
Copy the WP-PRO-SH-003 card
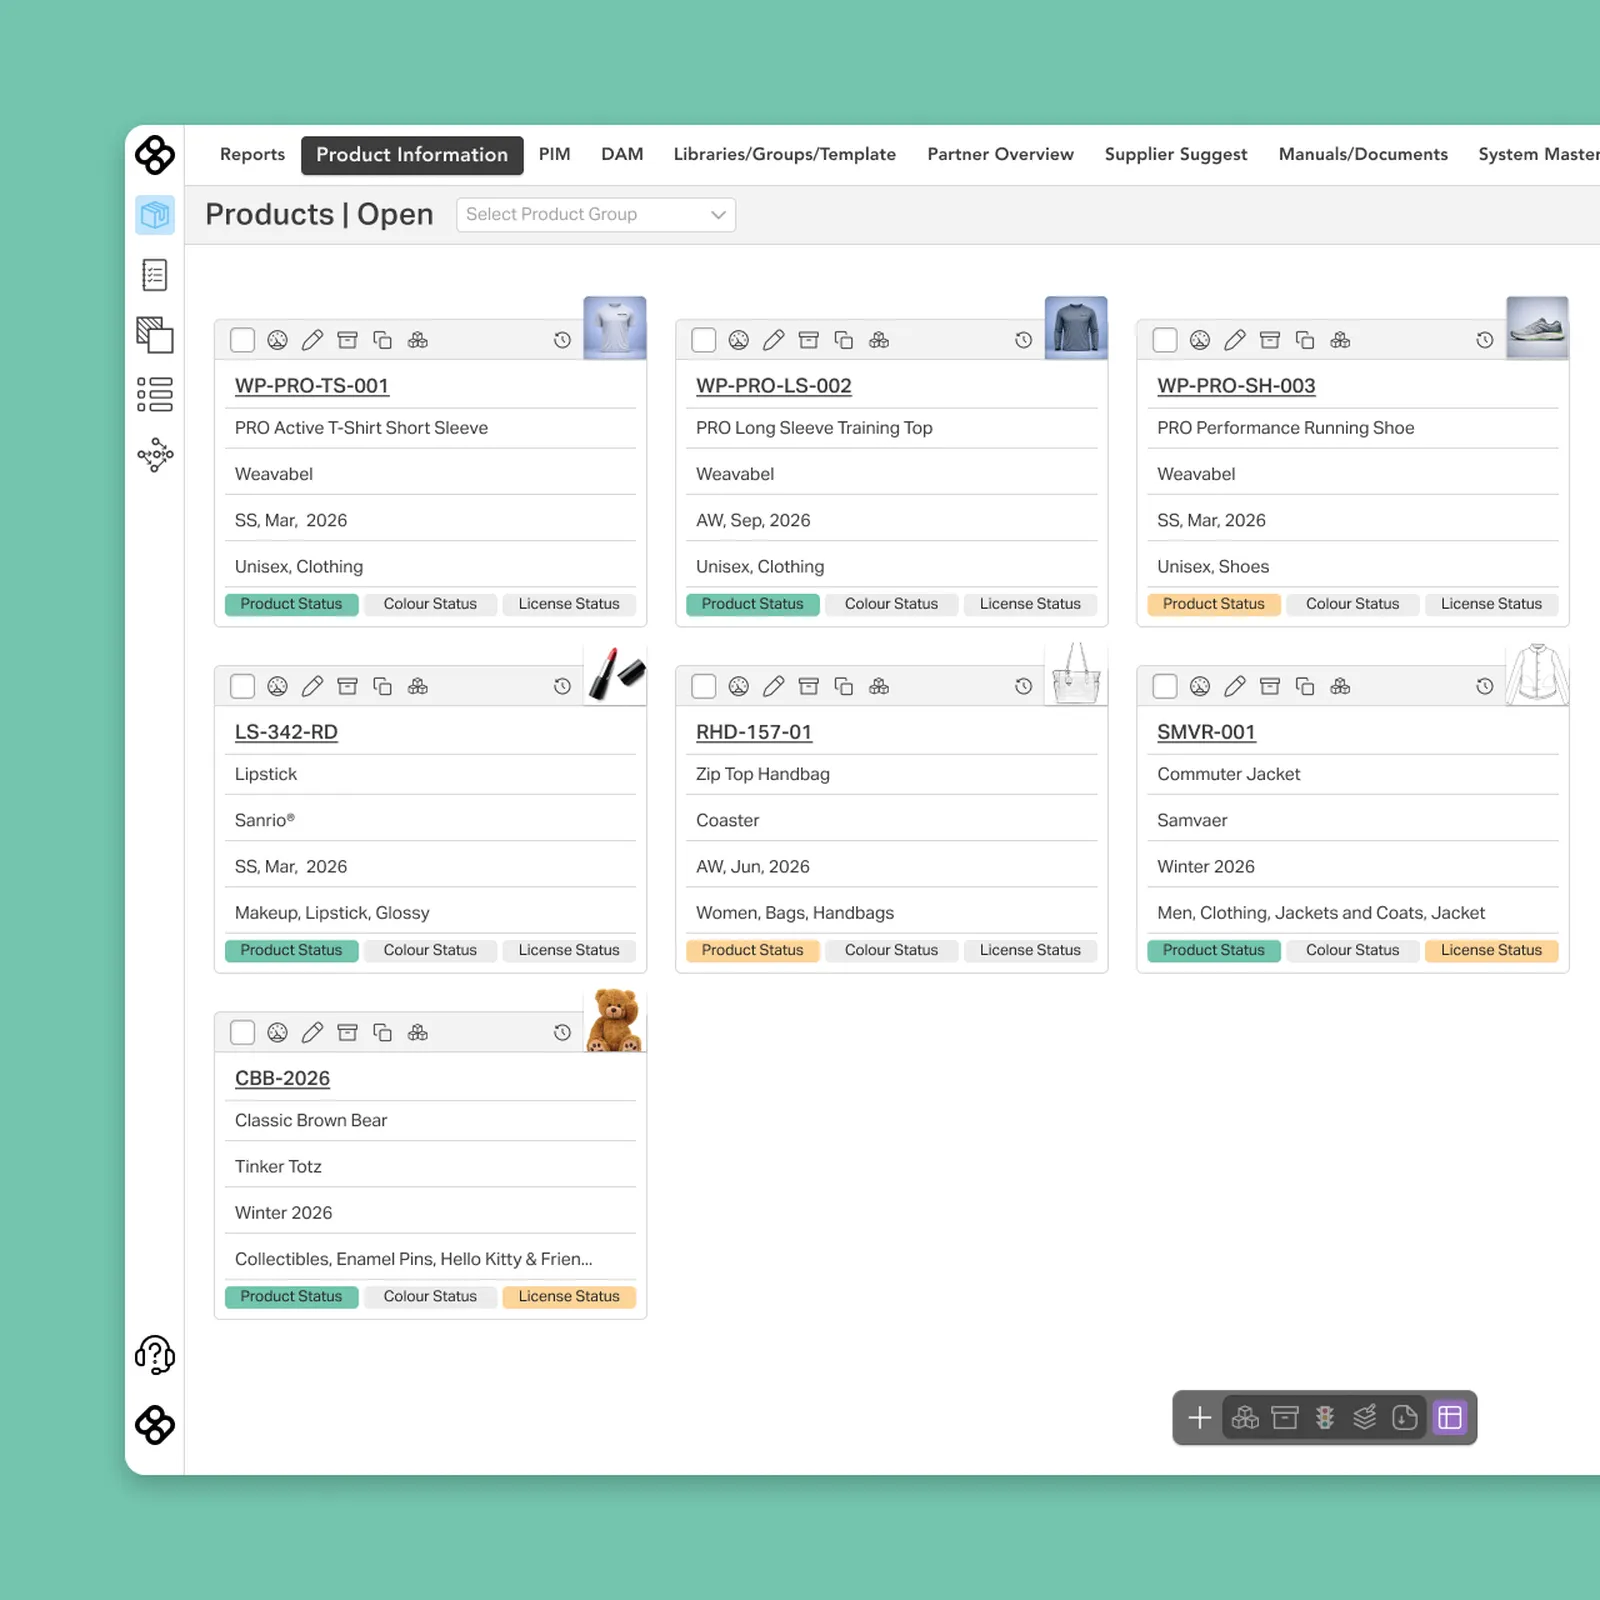pyautogui.click(x=1305, y=340)
